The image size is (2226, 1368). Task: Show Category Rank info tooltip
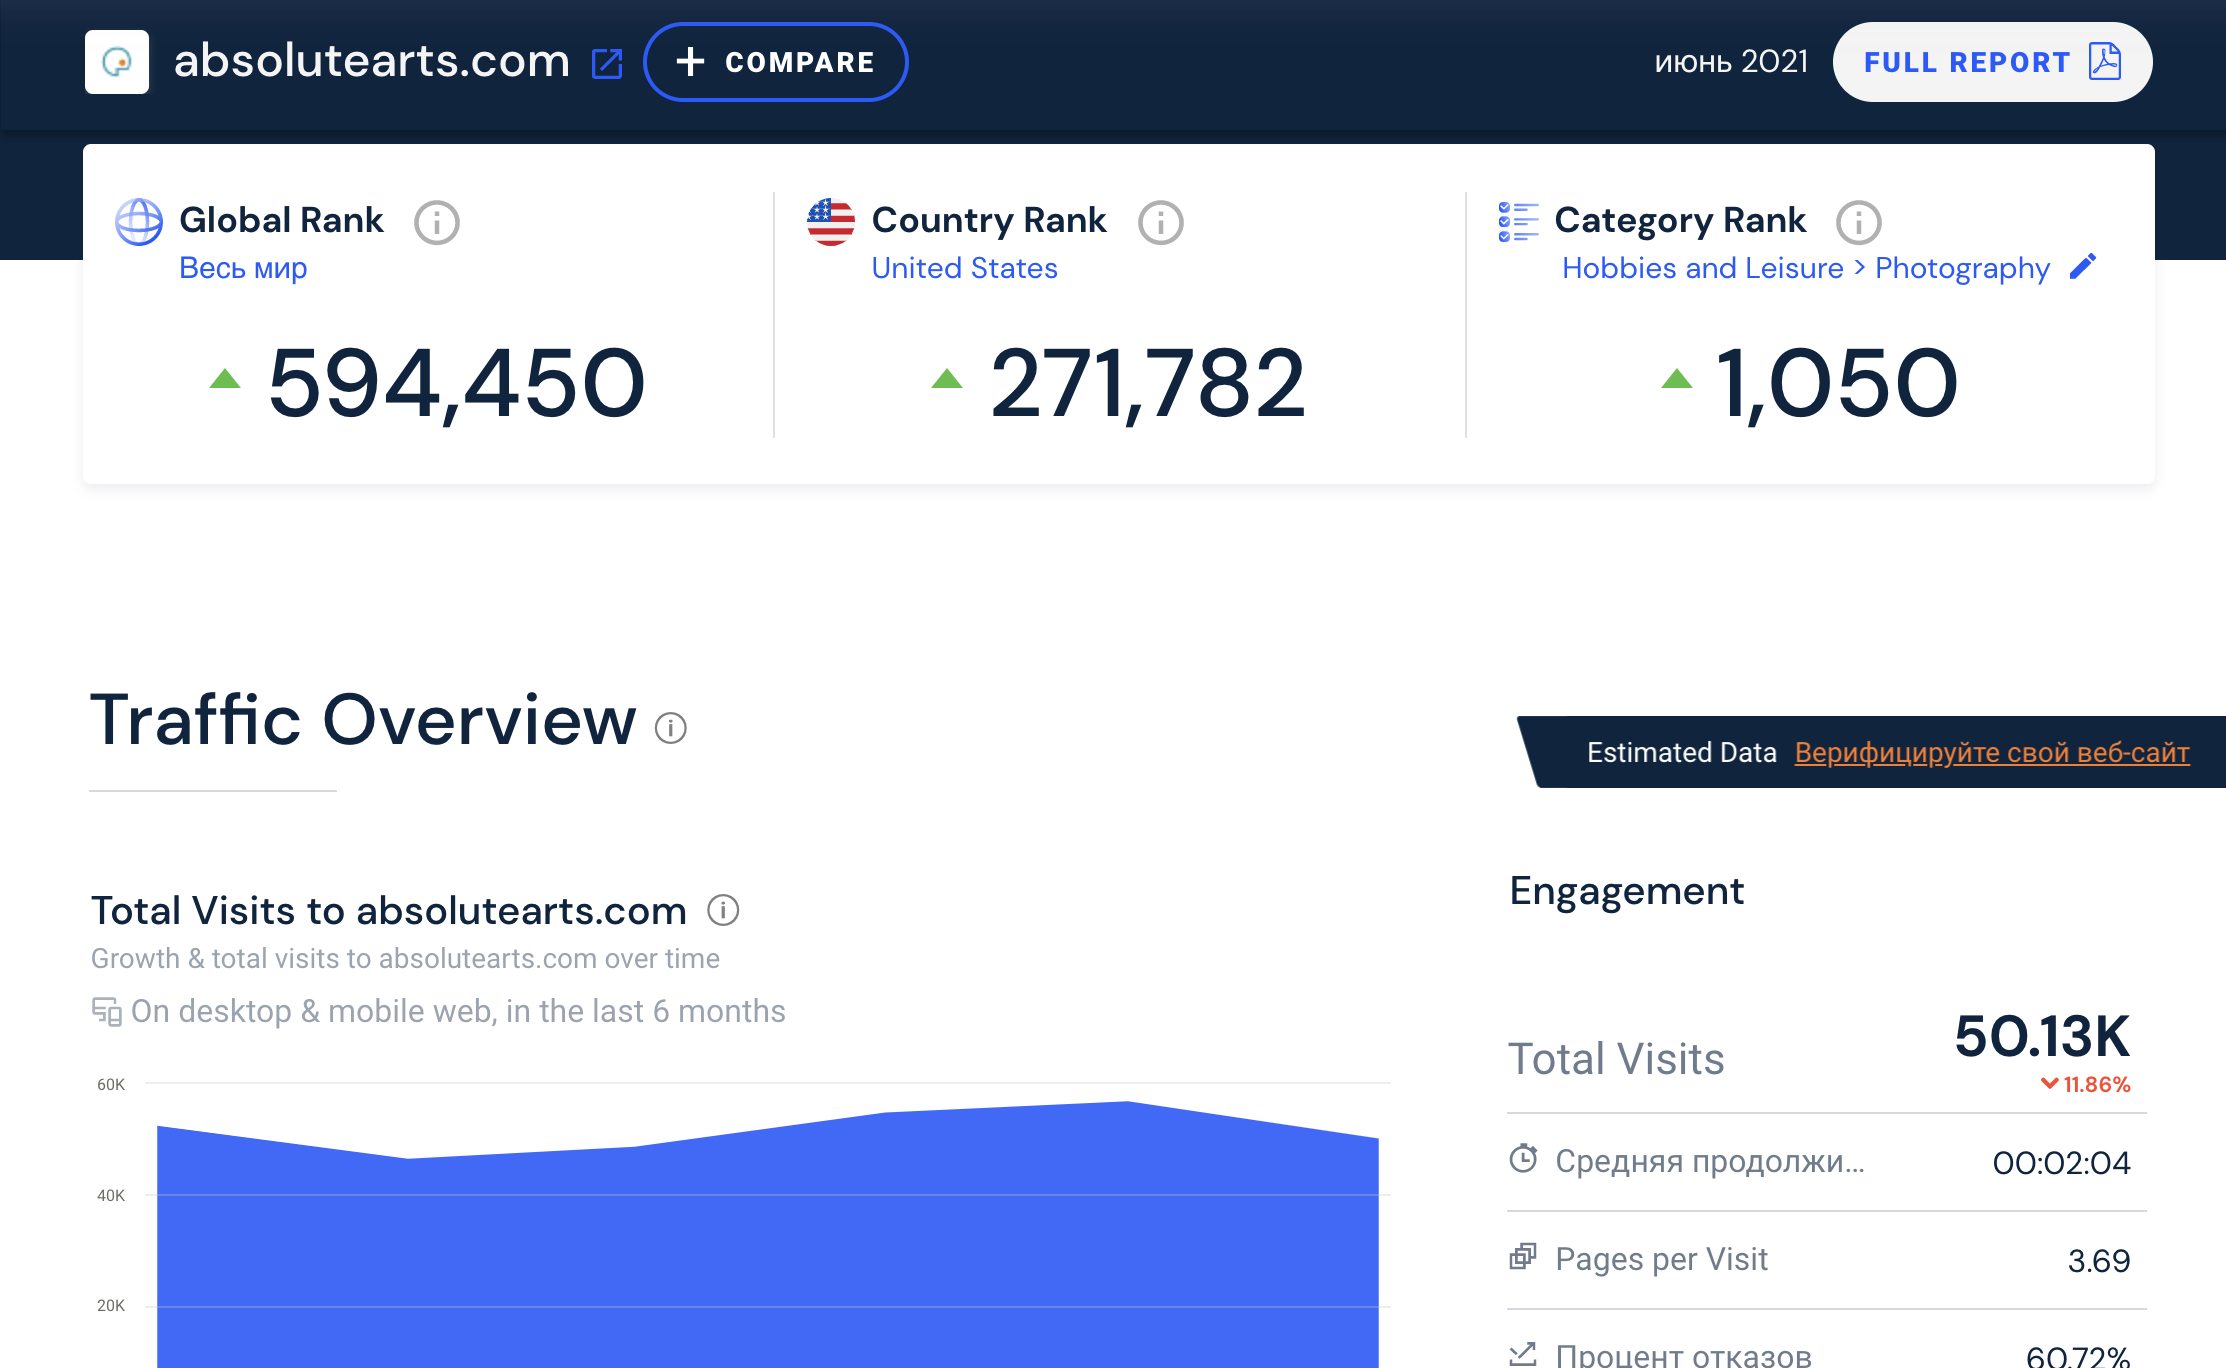point(1859,222)
